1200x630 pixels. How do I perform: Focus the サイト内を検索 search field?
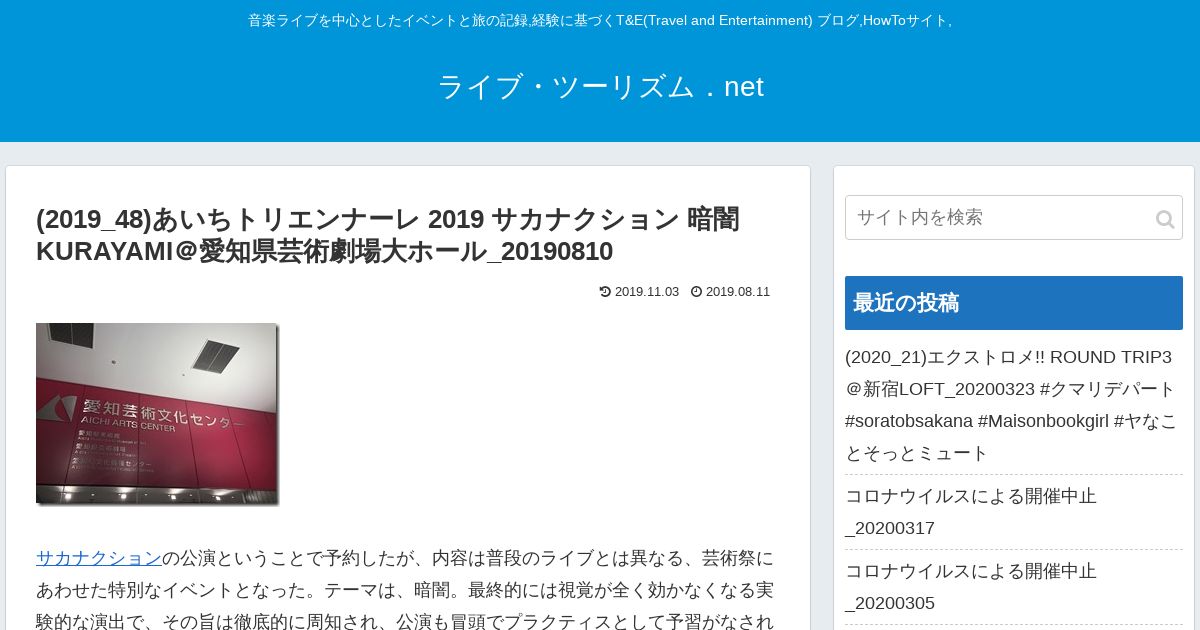pos(1013,217)
